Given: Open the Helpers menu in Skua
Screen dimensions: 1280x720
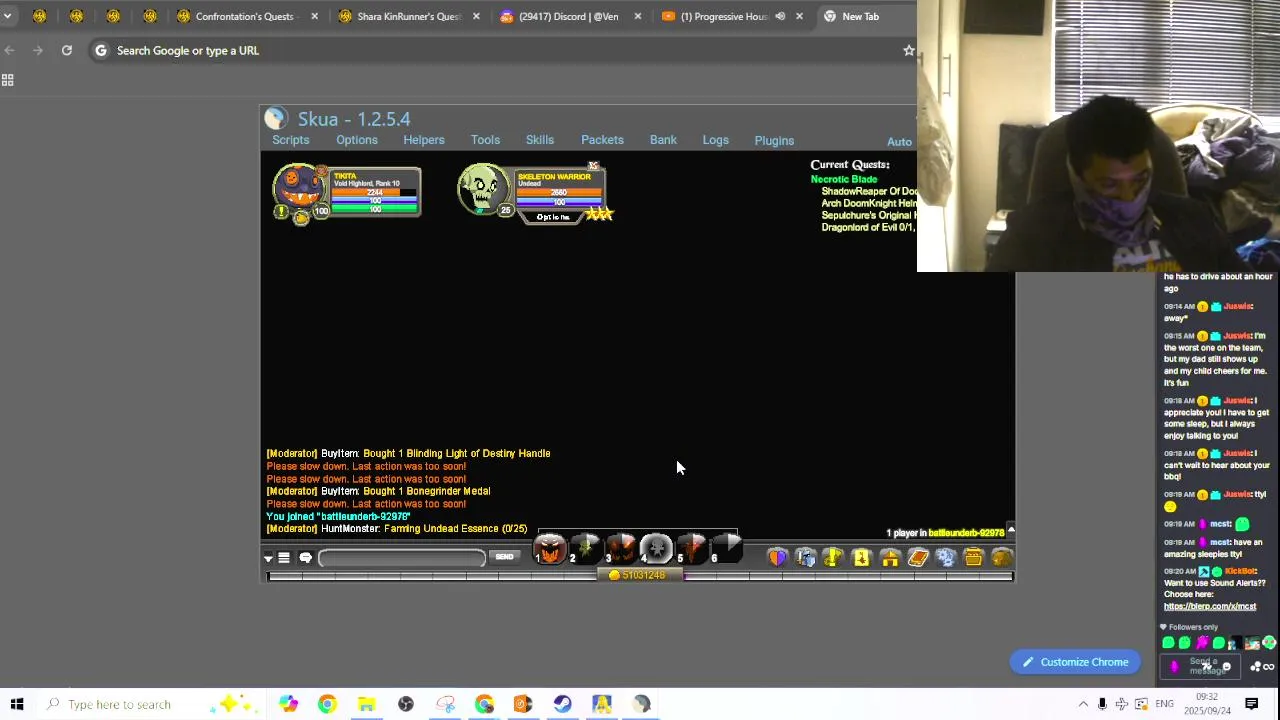Looking at the screenshot, I should pyautogui.click(x=424, y=140).
